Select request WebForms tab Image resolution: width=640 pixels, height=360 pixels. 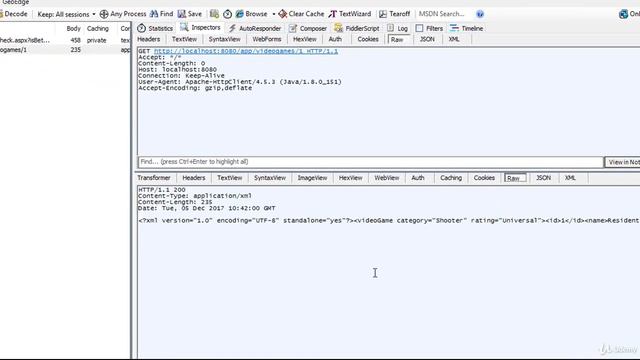tap(267, 39)
